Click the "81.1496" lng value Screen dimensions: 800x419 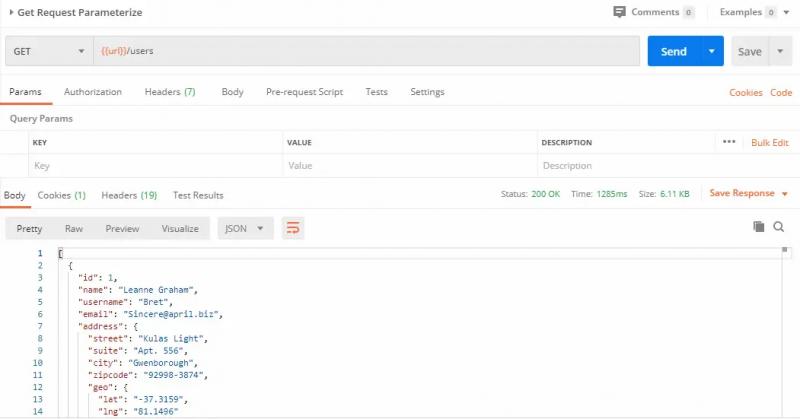pos(156,411)
